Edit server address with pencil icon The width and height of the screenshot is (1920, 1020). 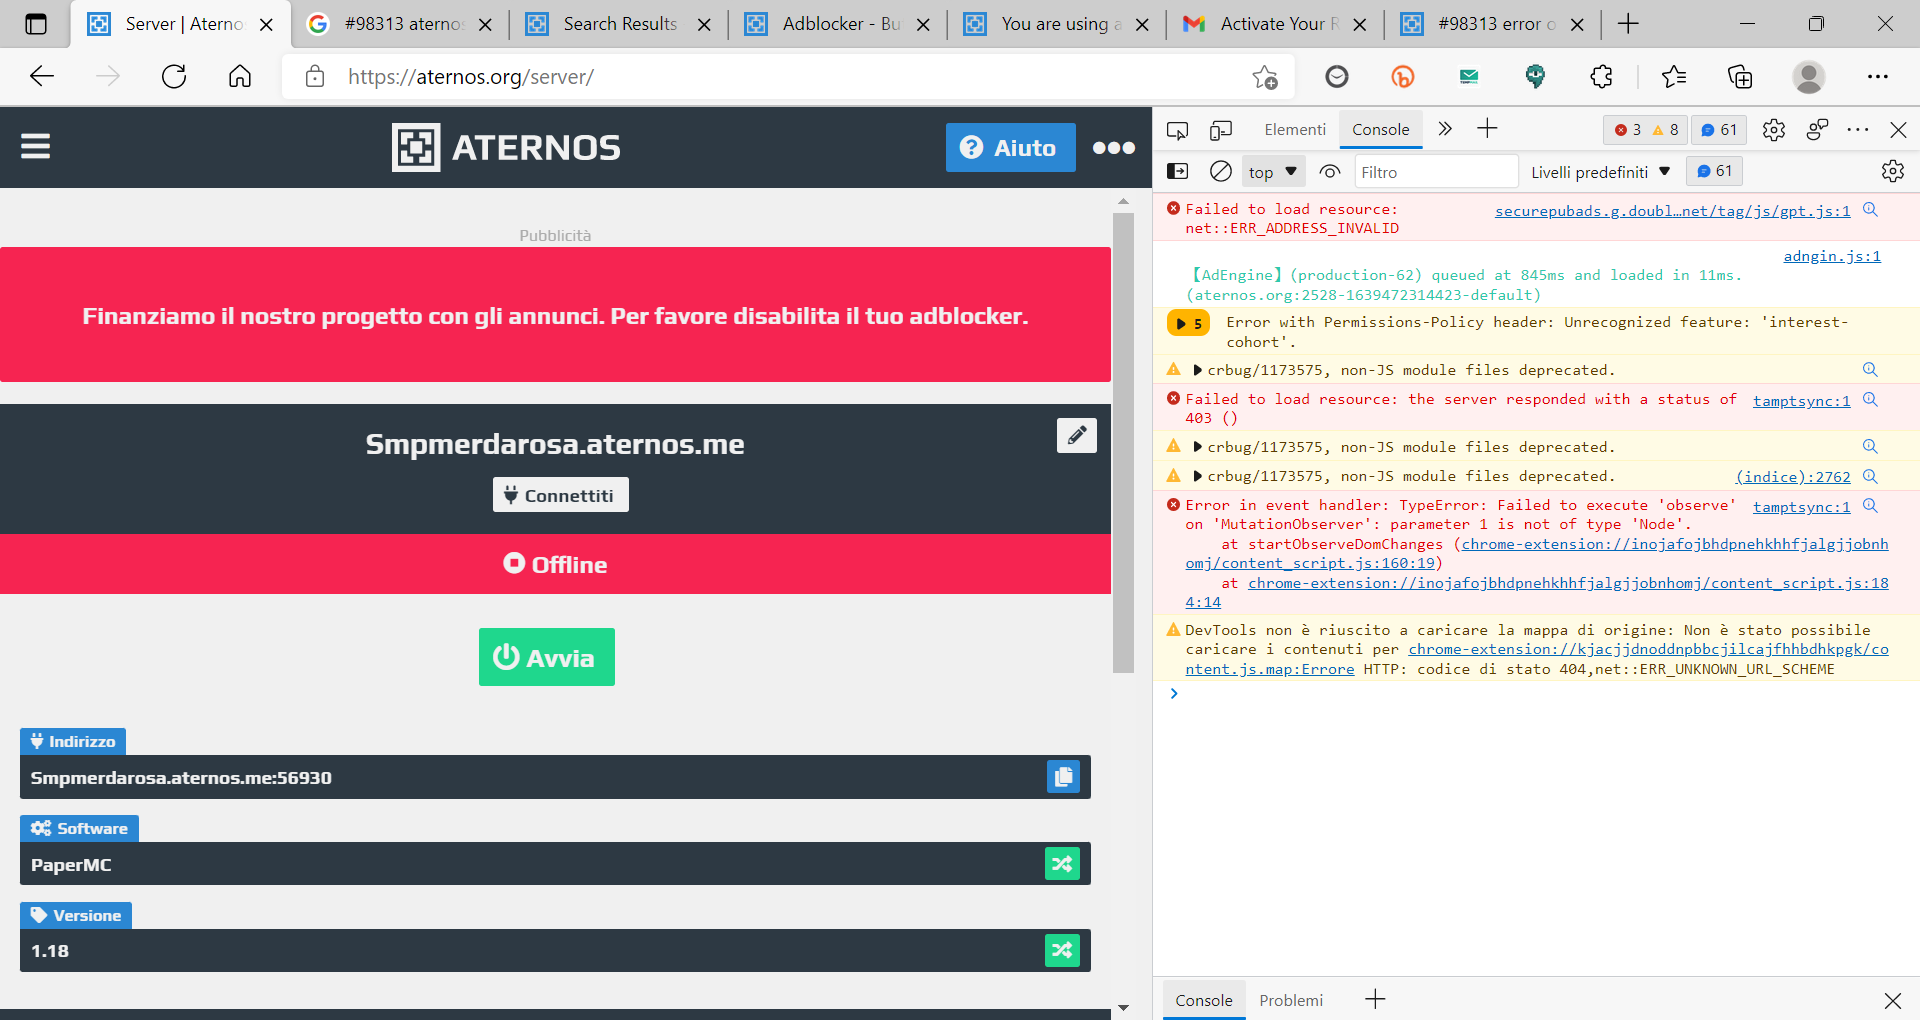click(1077, 435)
